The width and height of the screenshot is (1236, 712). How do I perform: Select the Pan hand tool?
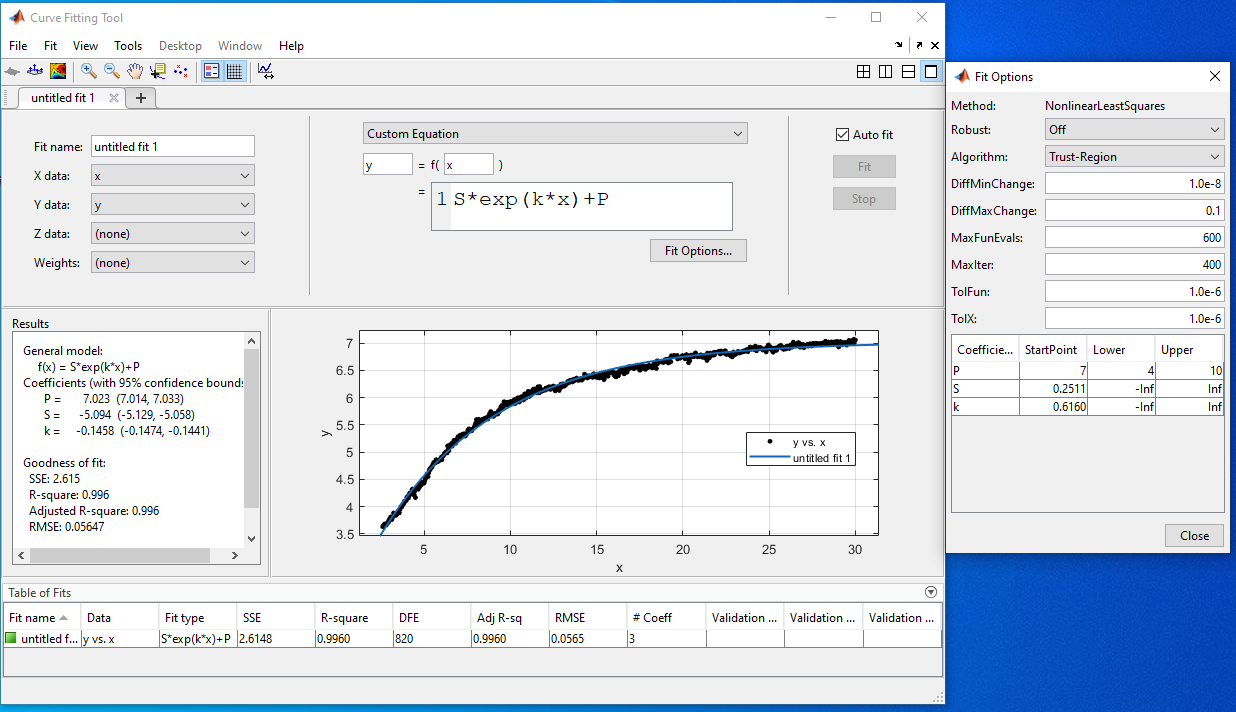pos(134,71)
